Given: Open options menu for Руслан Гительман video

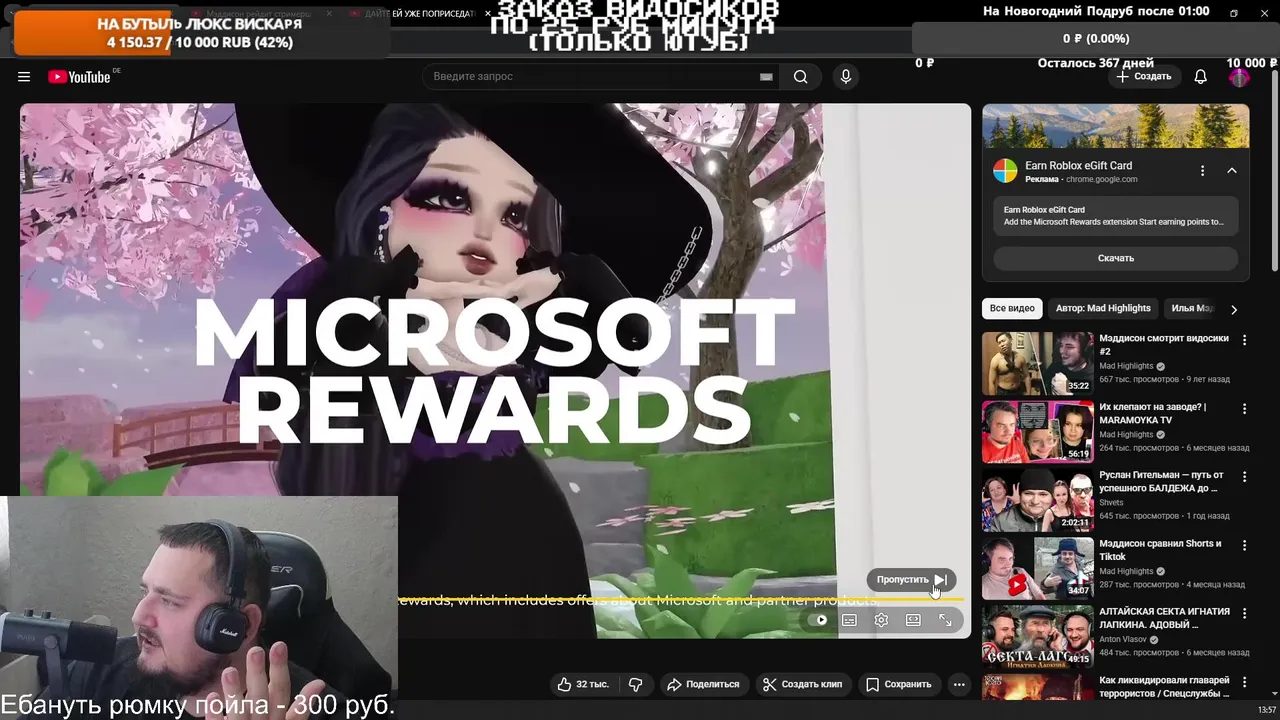Looking at the screenshot, I should pyautogui.click(x=1245, y=477).
